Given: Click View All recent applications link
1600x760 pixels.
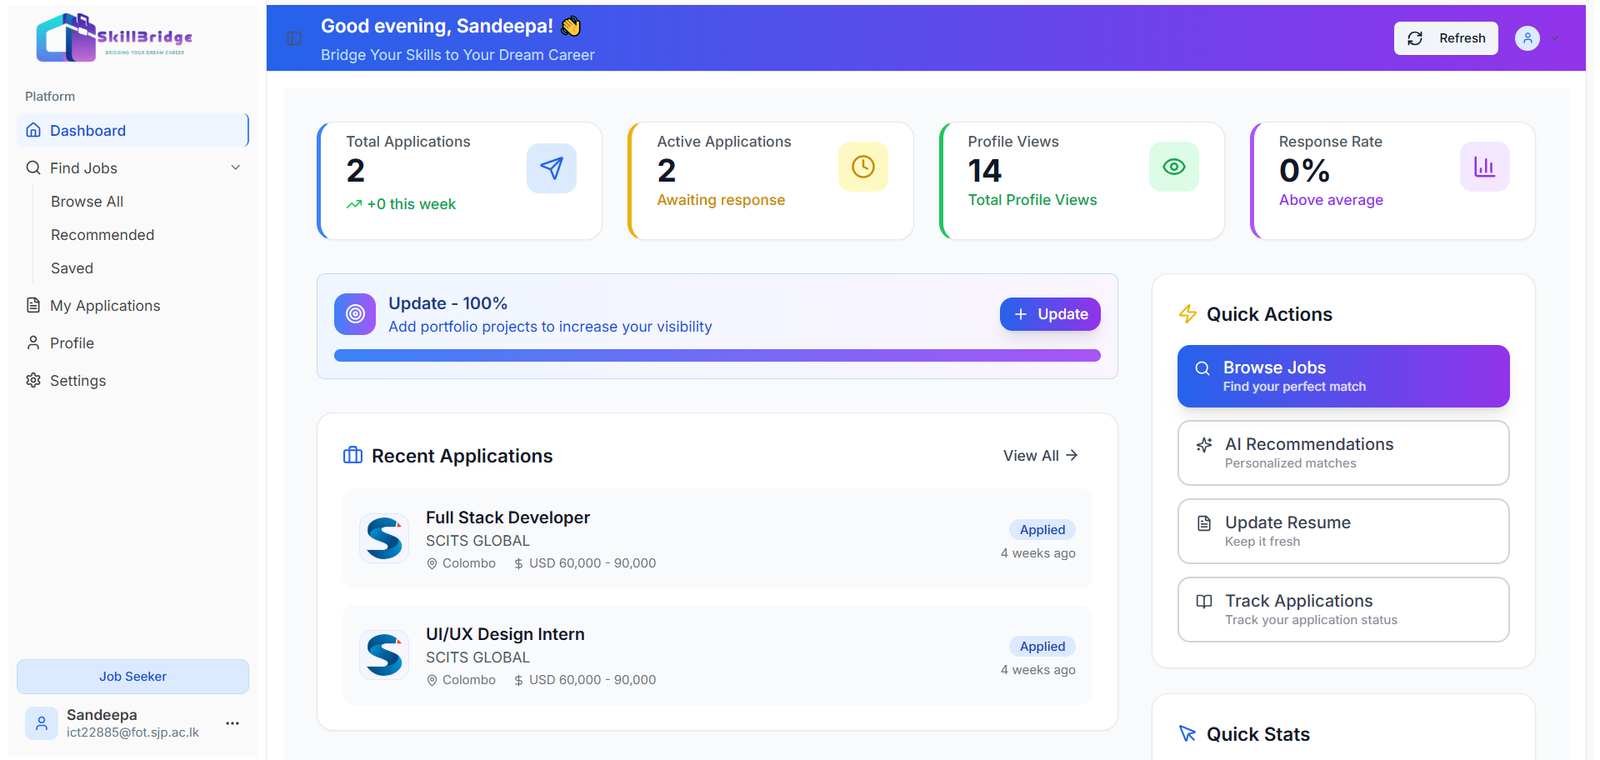Looking at the screenshot, I should click(x=1040, y=456).
